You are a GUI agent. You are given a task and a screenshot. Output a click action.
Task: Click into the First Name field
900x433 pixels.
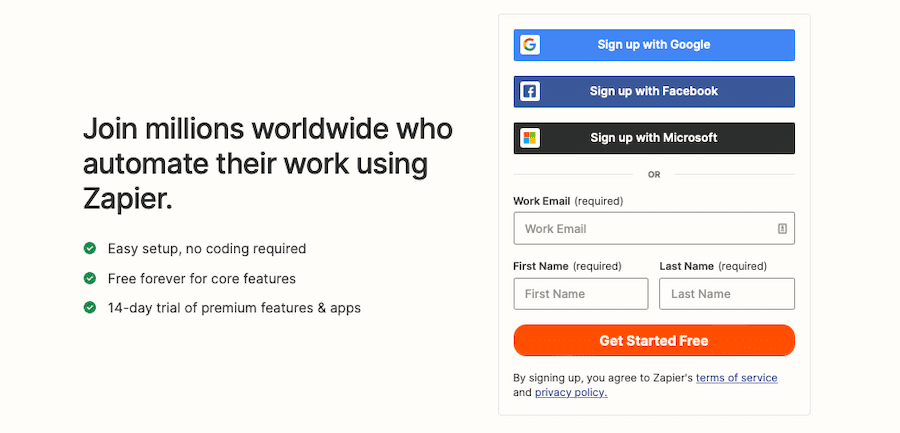click(x=581, y=294)
